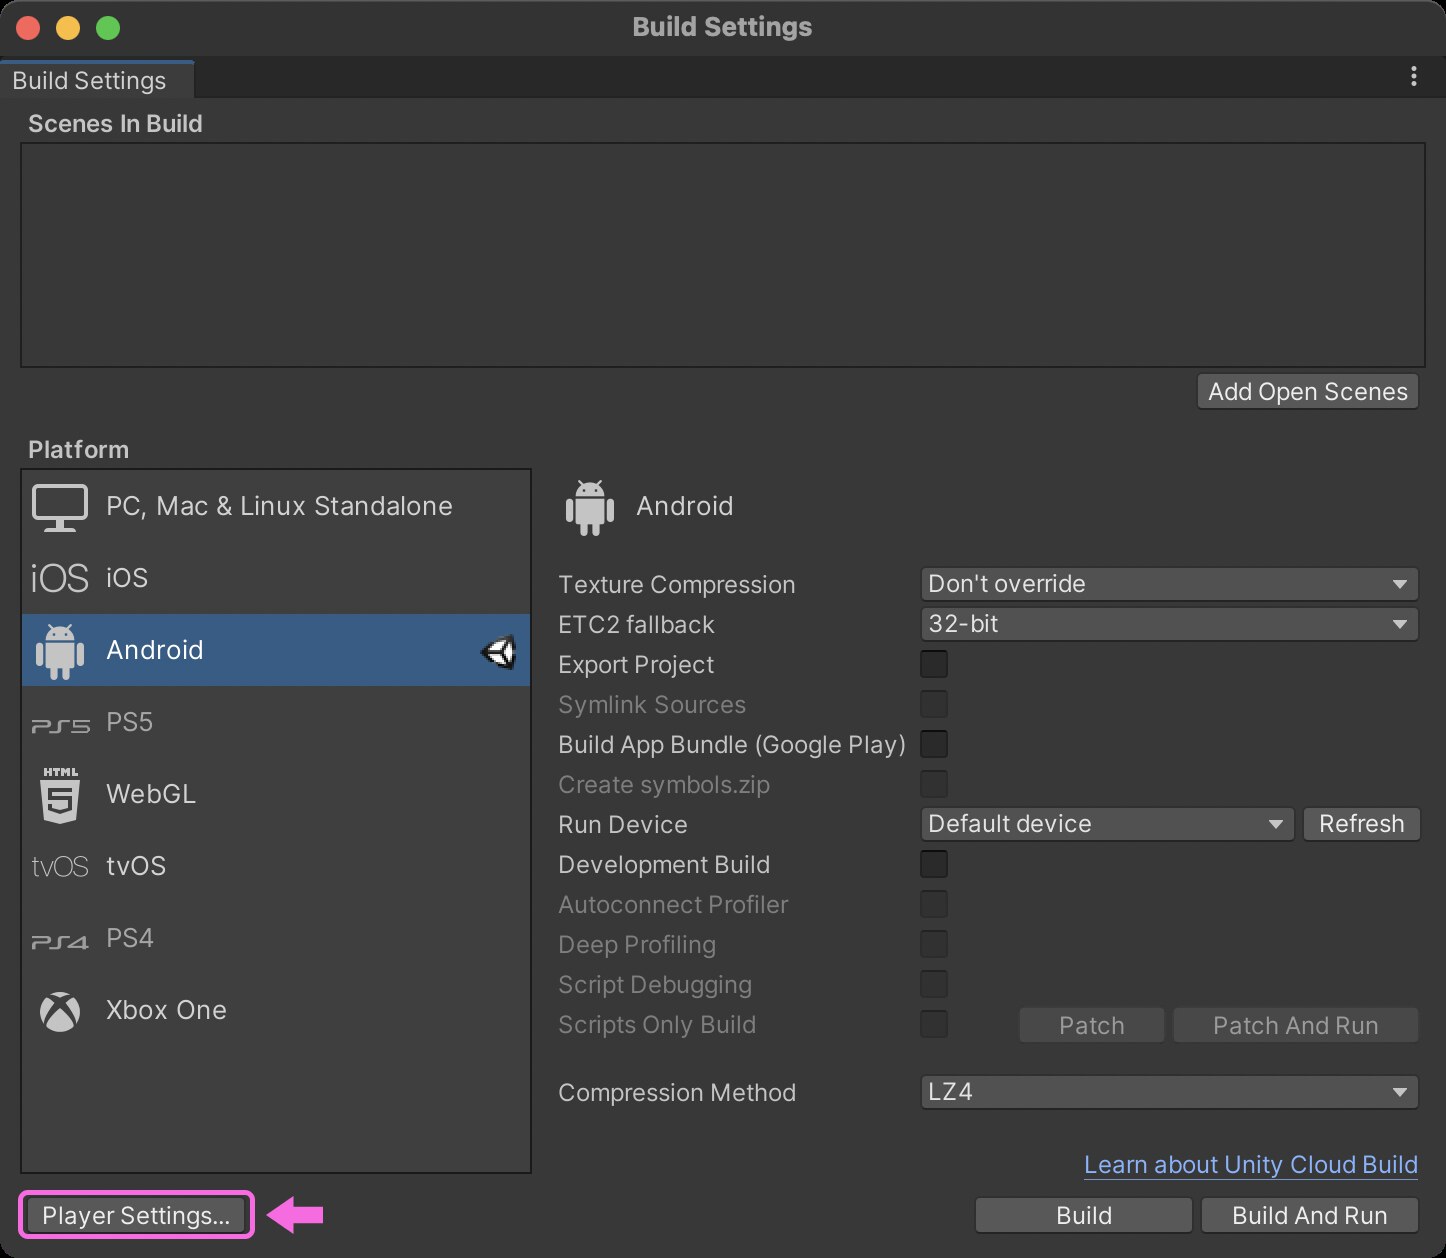Click Add Open Scenes button
Image resolution: width=1446 pixels, height=1258 pixels.
[1308, 392]
